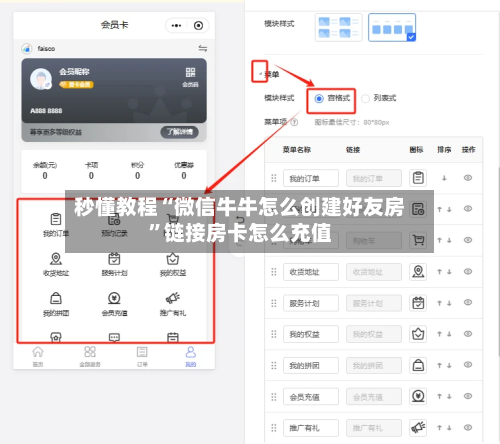The image size is (500, 444).
Task: Toggle visibility of 我的权益 menu item
Action: 468,334
